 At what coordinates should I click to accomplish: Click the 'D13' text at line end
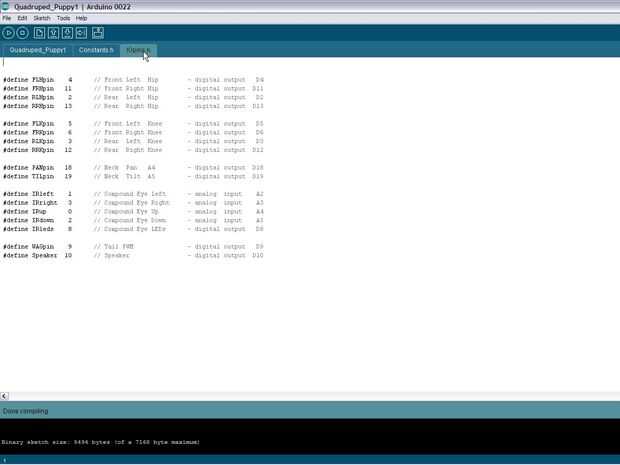pyautogui.click(x=258, y=106)
